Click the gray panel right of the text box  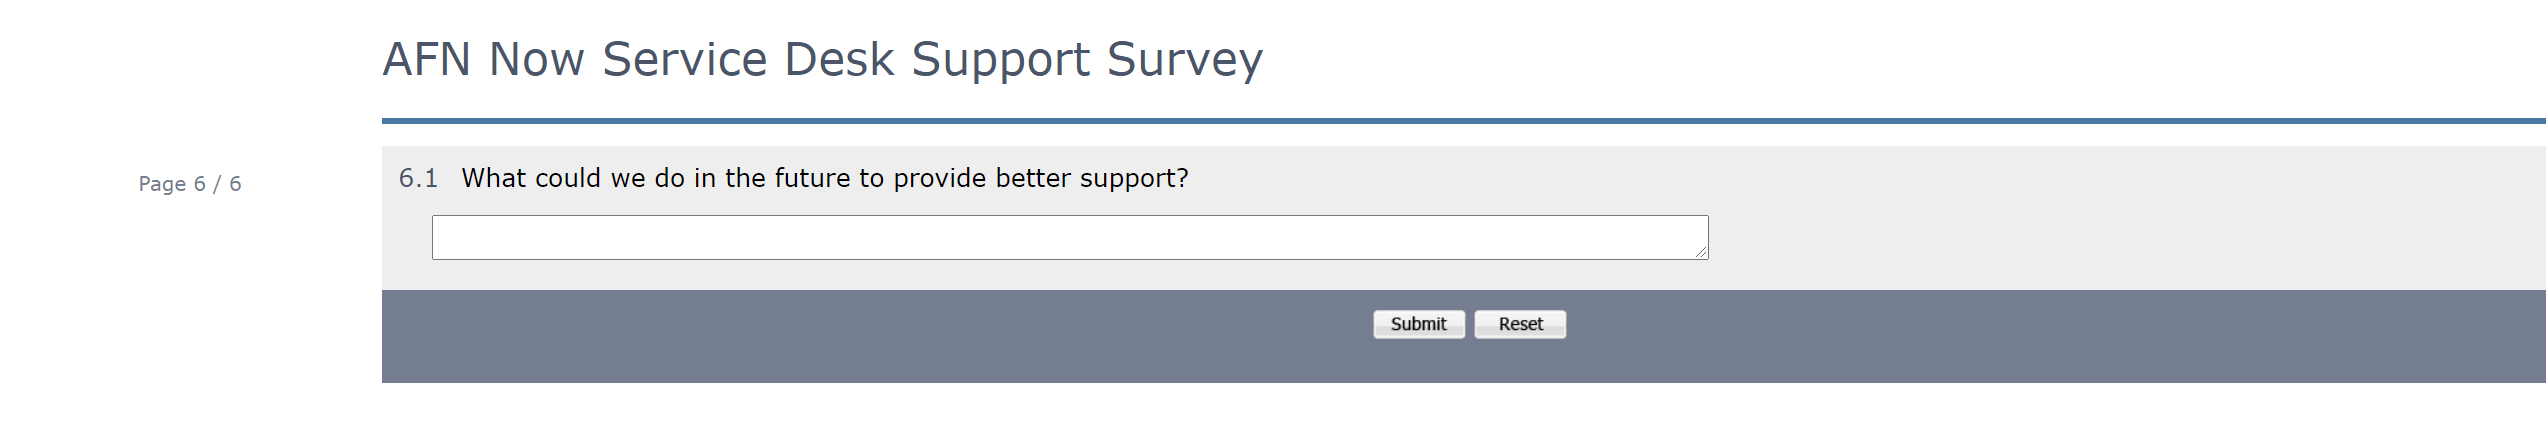[2100, 238]
